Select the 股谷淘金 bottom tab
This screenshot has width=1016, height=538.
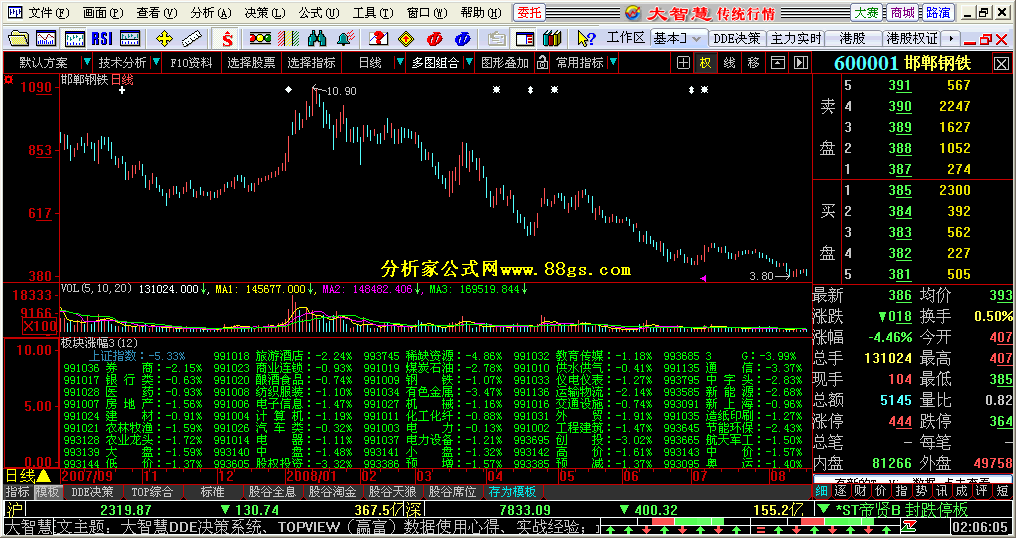pos(332,492)
